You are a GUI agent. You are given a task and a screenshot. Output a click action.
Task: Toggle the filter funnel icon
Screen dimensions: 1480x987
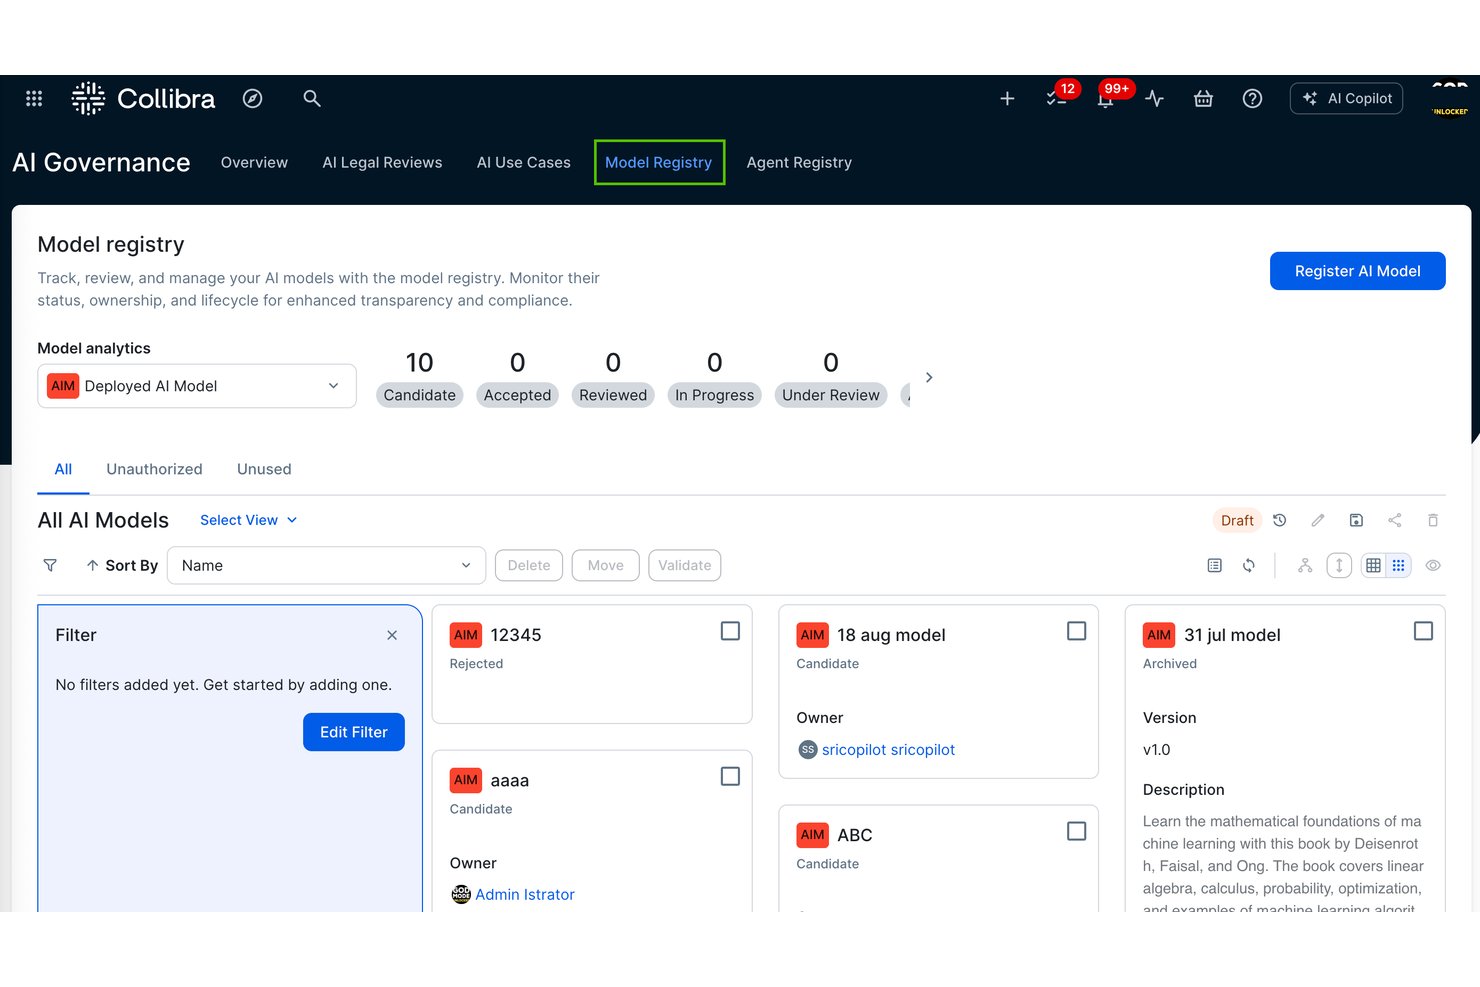click(50, 565)
